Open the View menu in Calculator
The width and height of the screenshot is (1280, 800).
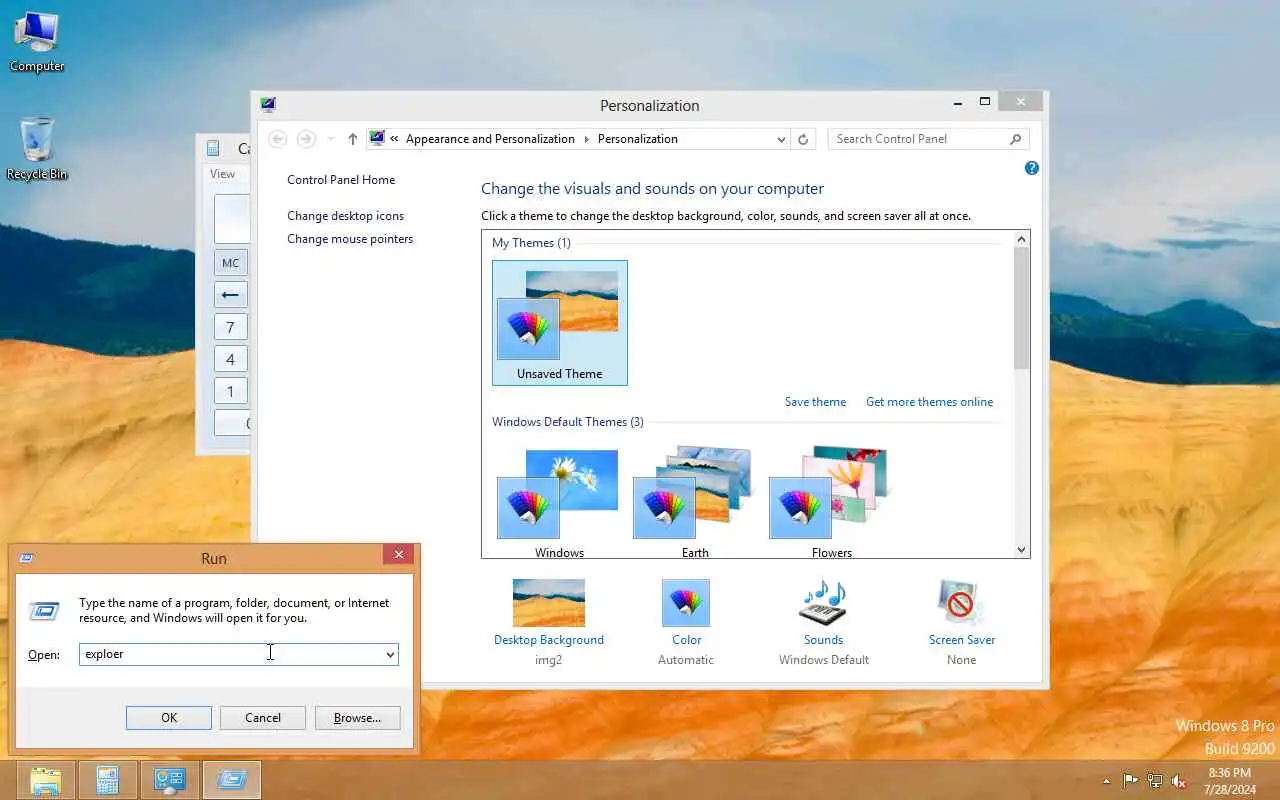tap(222, 174)
